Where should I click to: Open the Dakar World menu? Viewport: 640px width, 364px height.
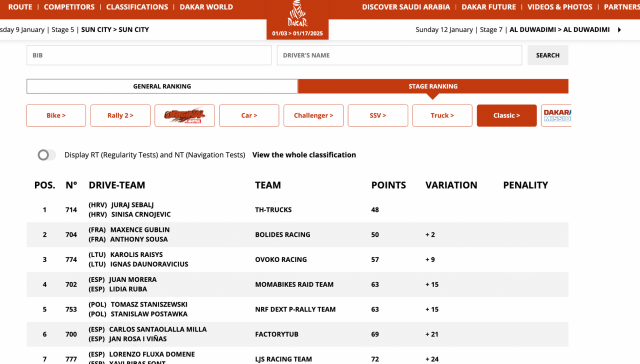click(206, 7)
